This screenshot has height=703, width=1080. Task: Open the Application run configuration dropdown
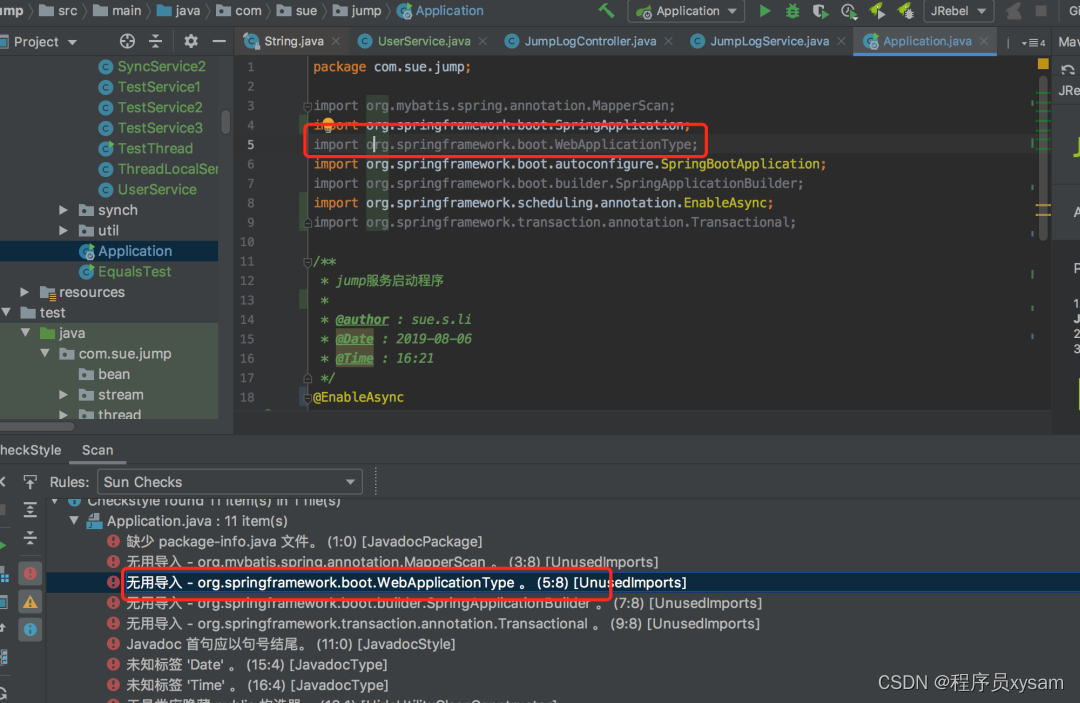pos(686,11)
